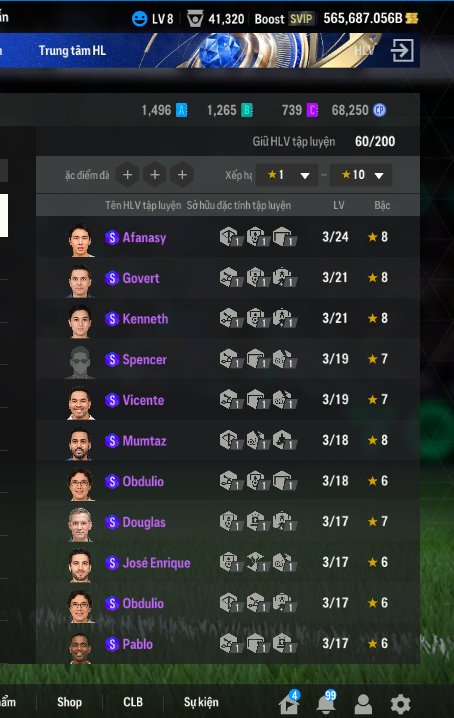Click the purple C card icon
The image size is (454, 718).
[312, 110]
